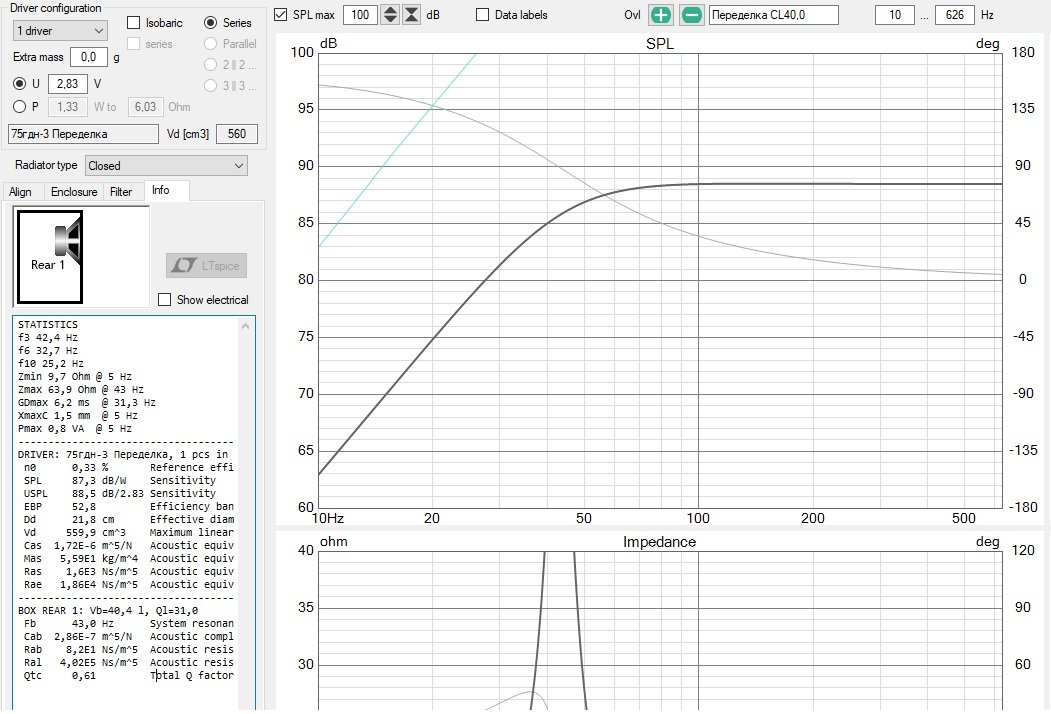Viewport: 1051px width, 714px height.
Task: Switch to the Filter tab
Action: [x=121, y=192]
